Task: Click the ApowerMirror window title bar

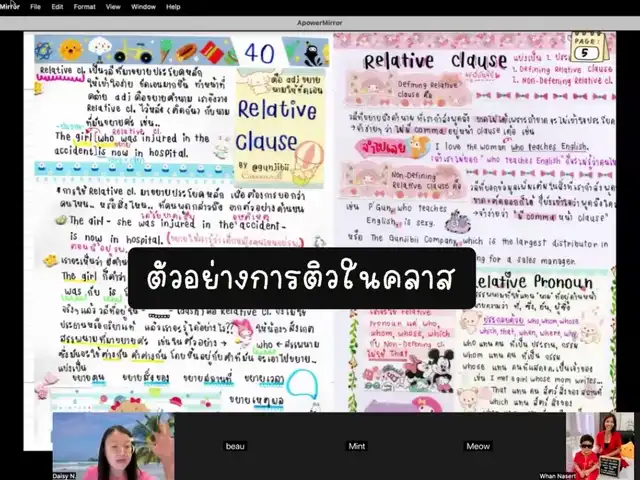Action: coord(320,20)
